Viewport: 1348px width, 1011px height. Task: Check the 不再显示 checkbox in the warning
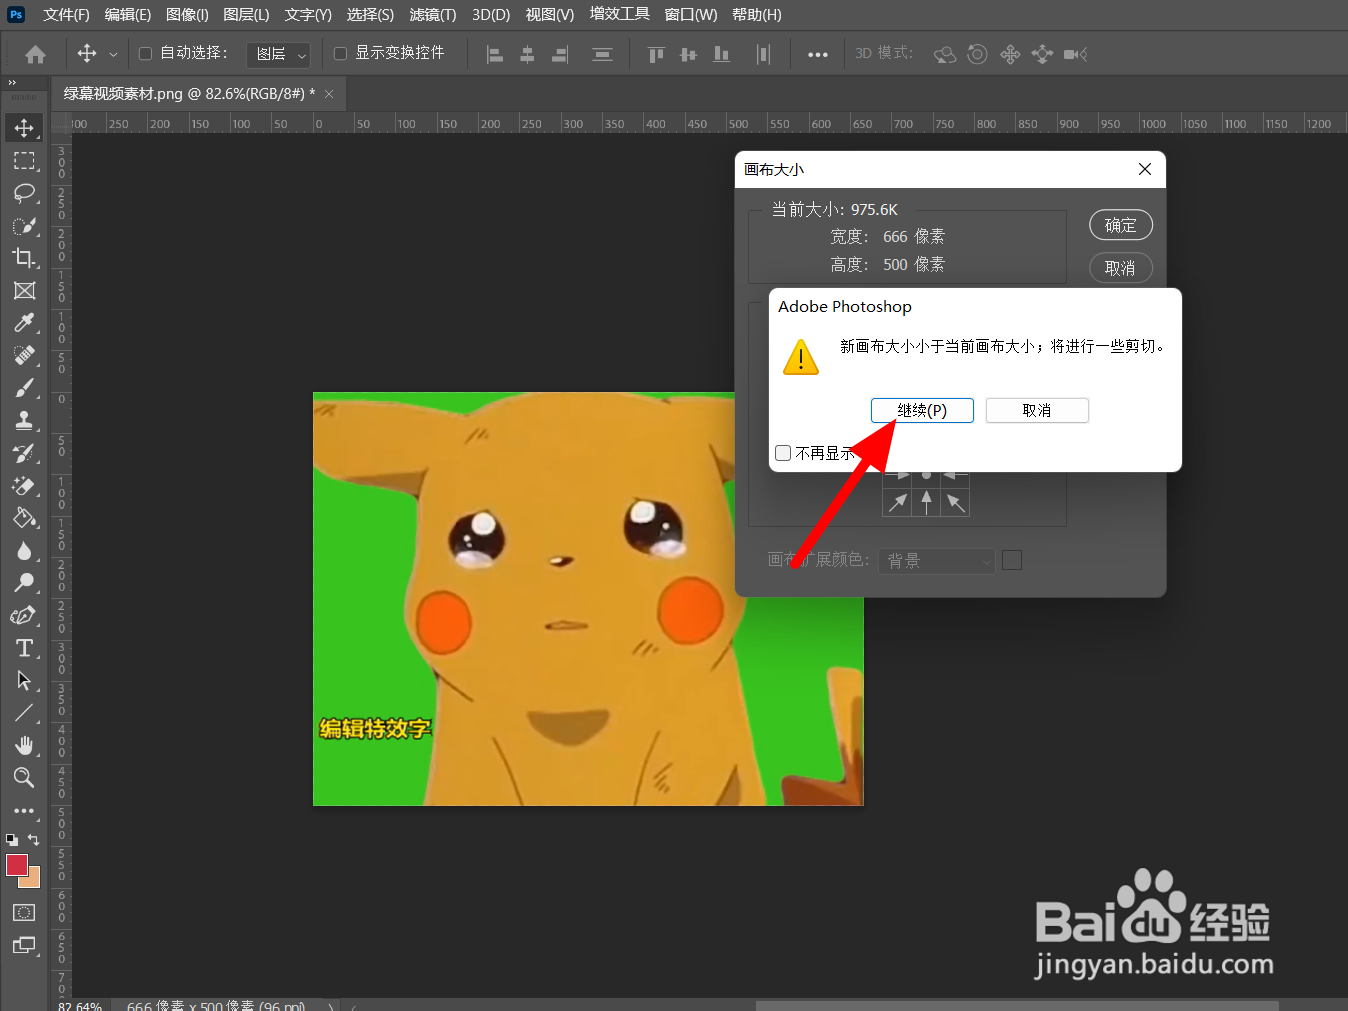point(783,453)
